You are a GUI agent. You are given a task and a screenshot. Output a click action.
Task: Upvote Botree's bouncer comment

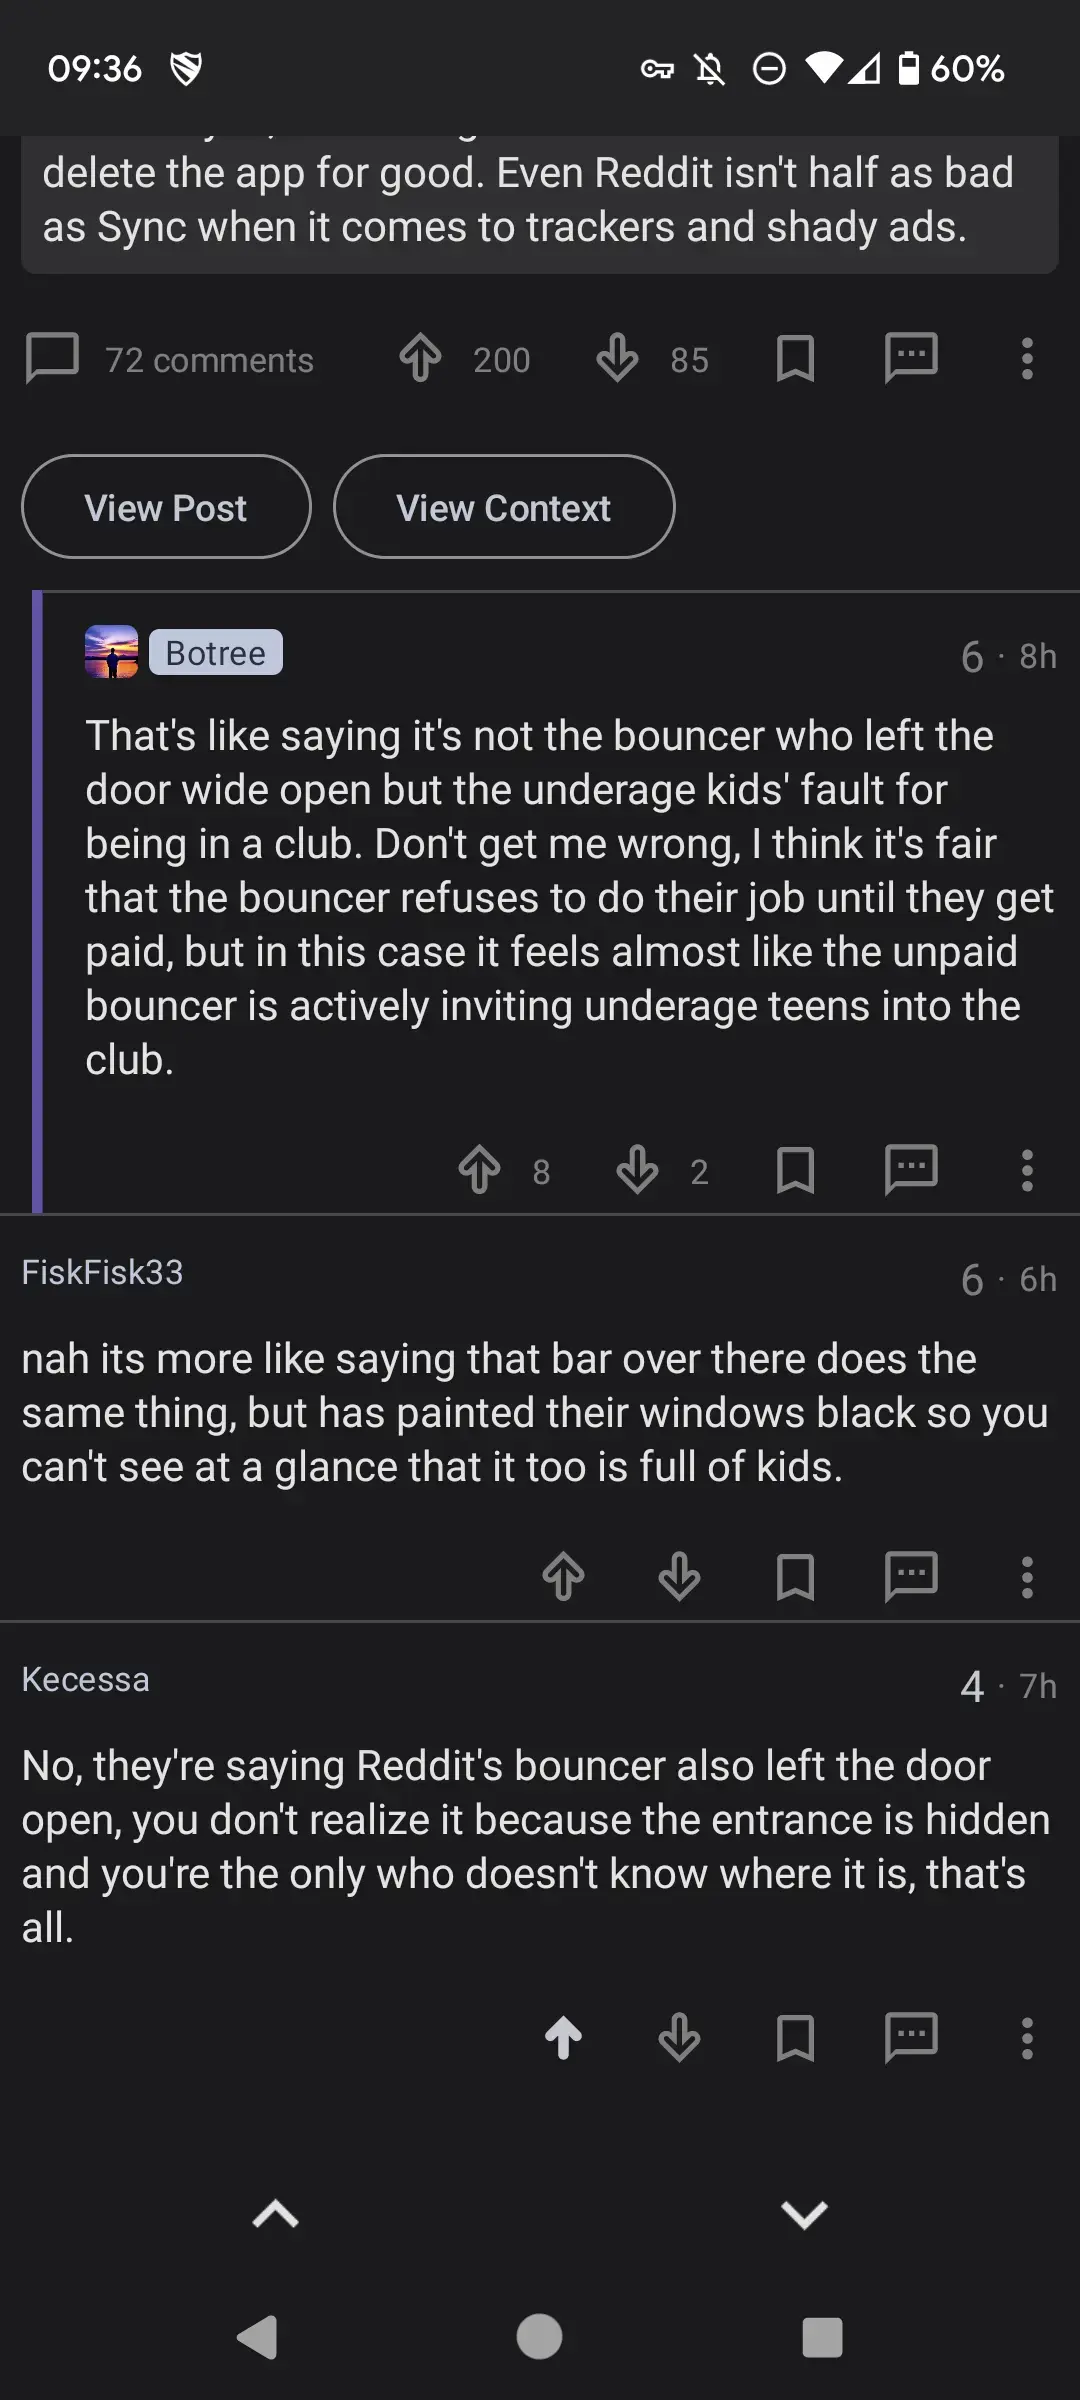pyautogui.click(x=480, y=1169)
